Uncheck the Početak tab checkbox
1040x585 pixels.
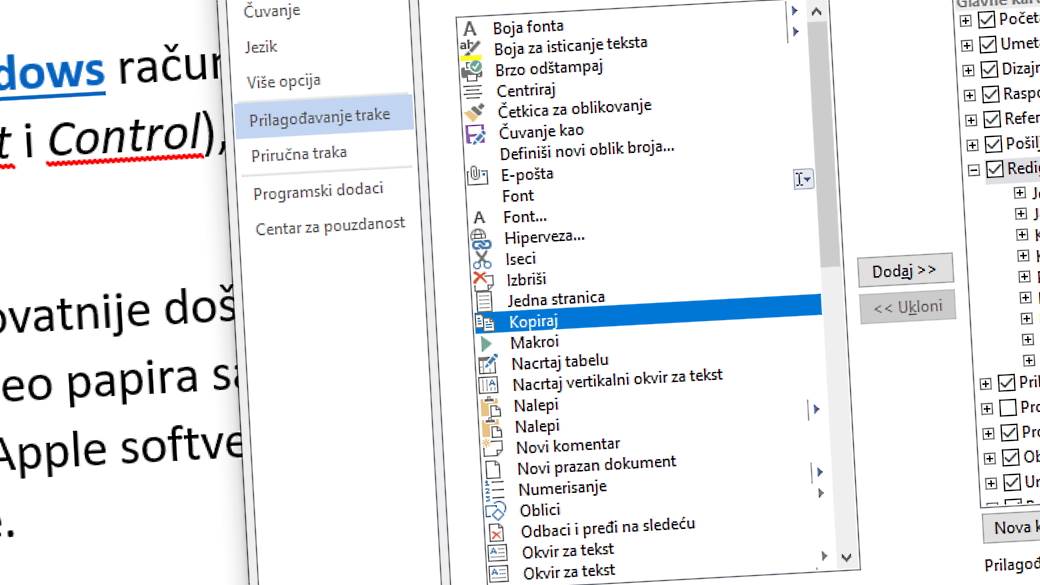tap(989, 18)
